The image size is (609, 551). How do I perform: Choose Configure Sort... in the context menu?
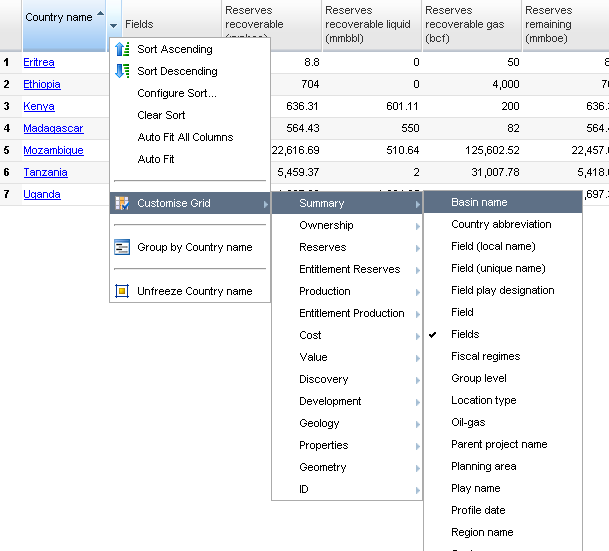(176, 93)
